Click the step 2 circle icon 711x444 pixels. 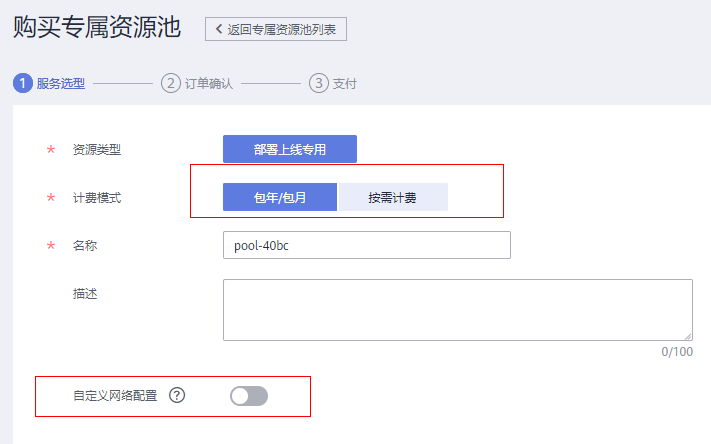[170, 83]
